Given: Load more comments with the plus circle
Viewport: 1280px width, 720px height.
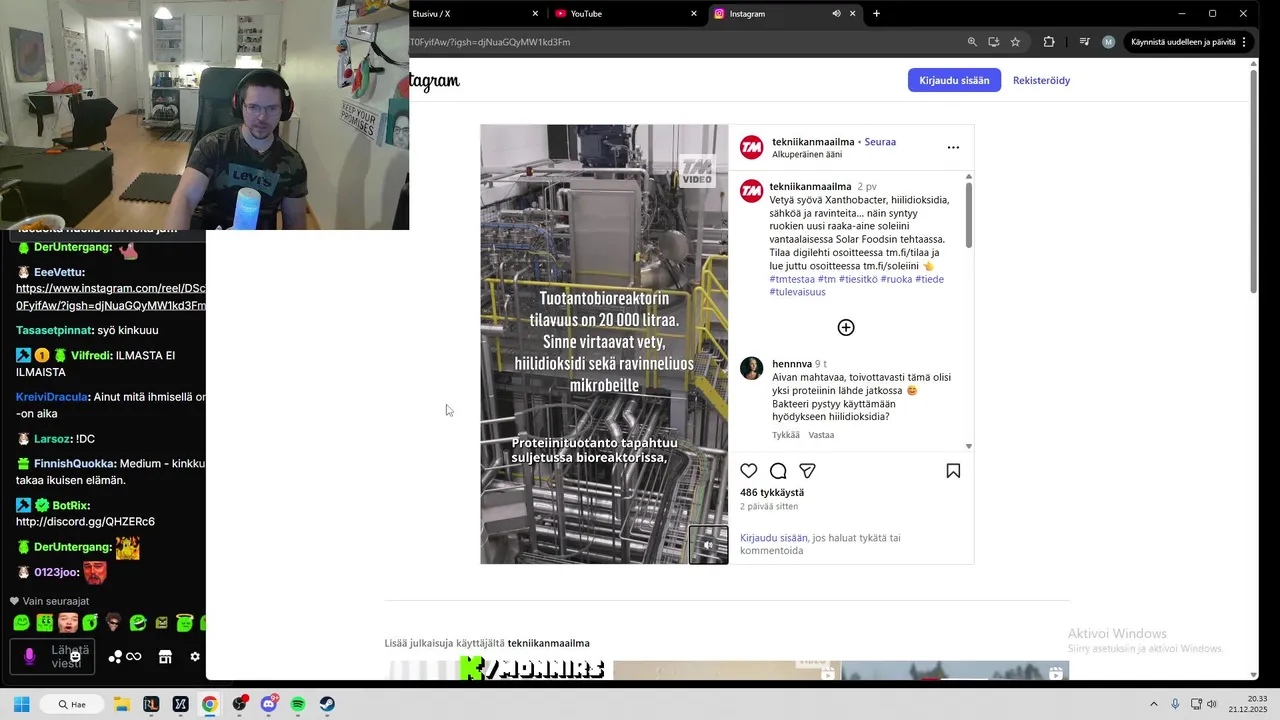Looking at the screenshot, I should pyautogui.click(x=846, y=328).
